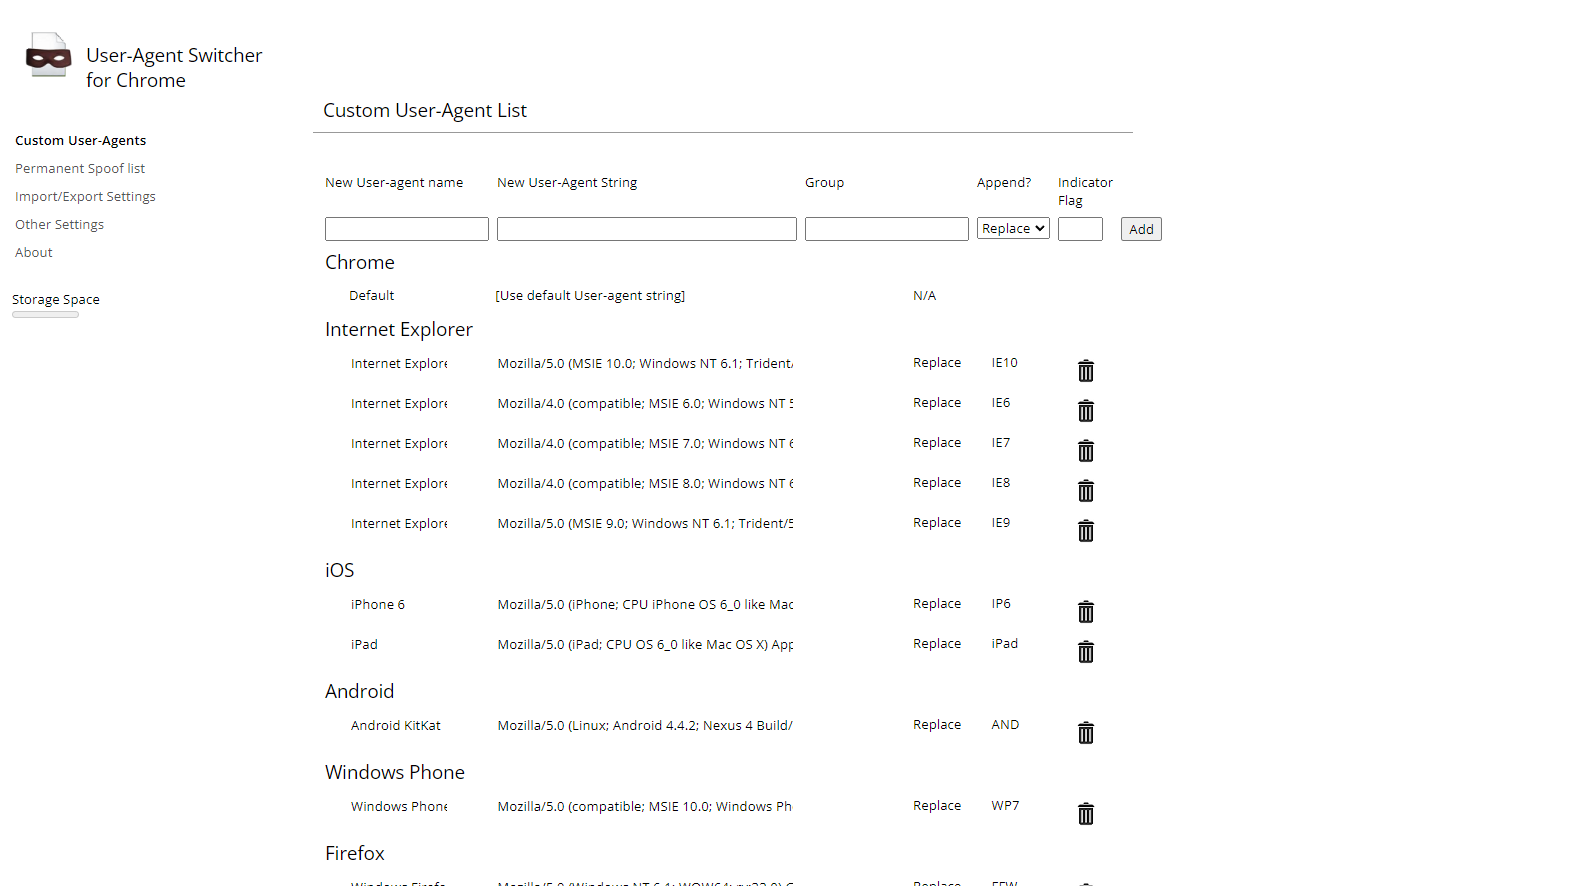Delete the IE10 user-agent entry
Screen dimensions: 1580x886
pyautogui.click(x=1086, y=371)
